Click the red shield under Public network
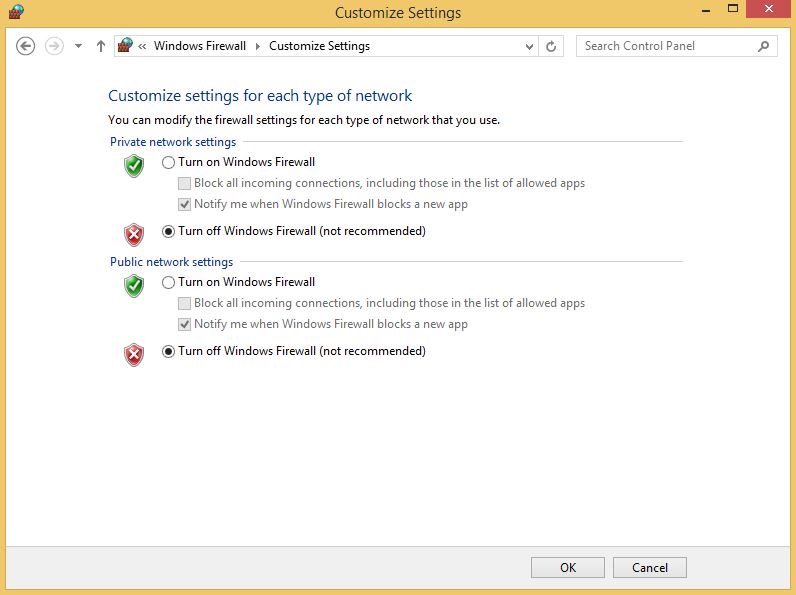The height and width of the screenshot is (595, 796). pyautogui.click(x=134, y=354)
